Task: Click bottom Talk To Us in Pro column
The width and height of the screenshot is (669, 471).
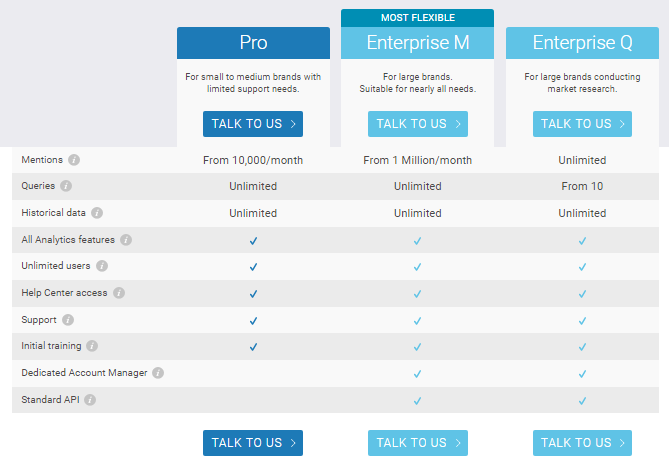Action: [253, 443]
